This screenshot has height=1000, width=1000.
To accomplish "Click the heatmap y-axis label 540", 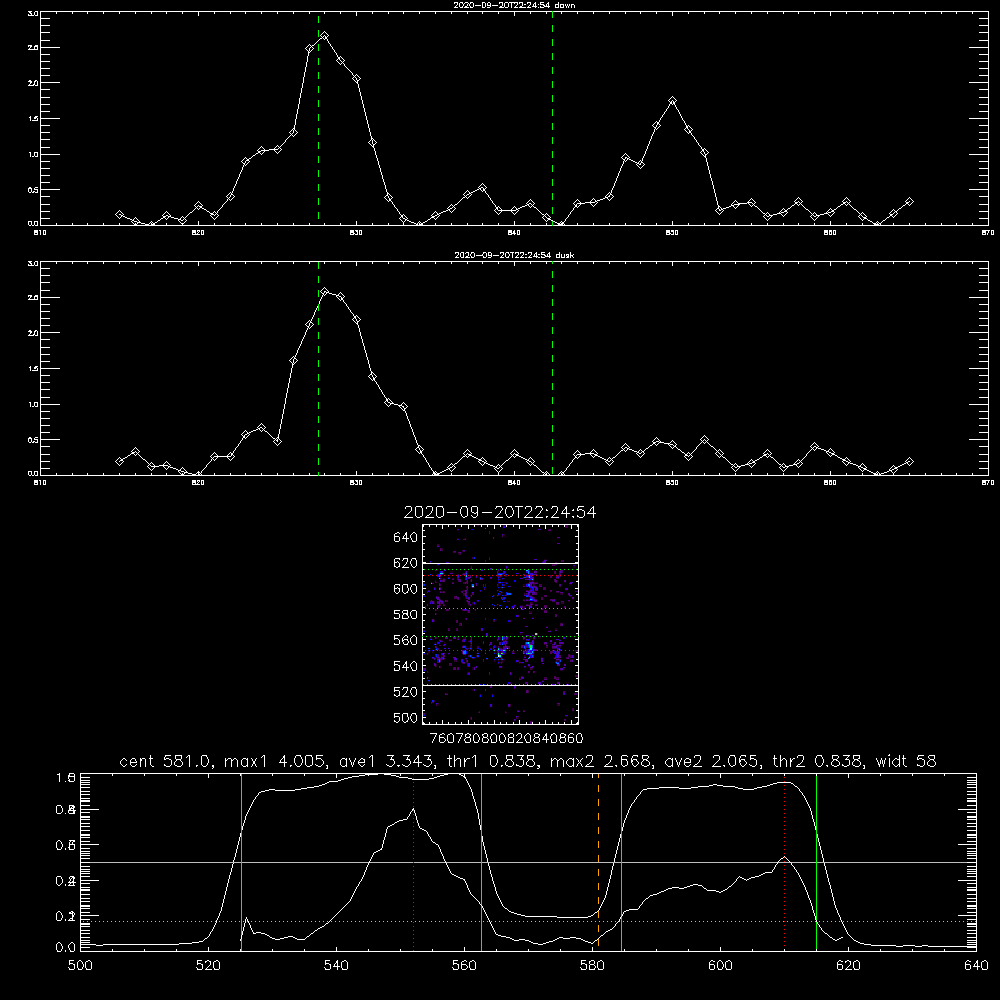I will pyautogui.click(x=405, y=666).
